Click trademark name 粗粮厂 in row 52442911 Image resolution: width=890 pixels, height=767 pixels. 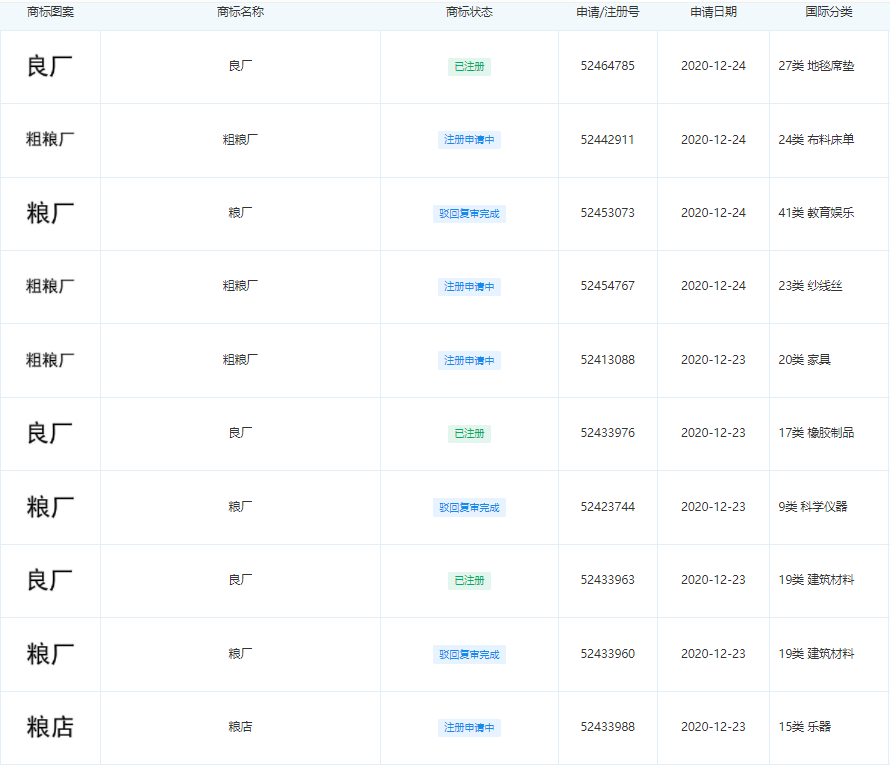pyautogui.click(x=240, y=140)
